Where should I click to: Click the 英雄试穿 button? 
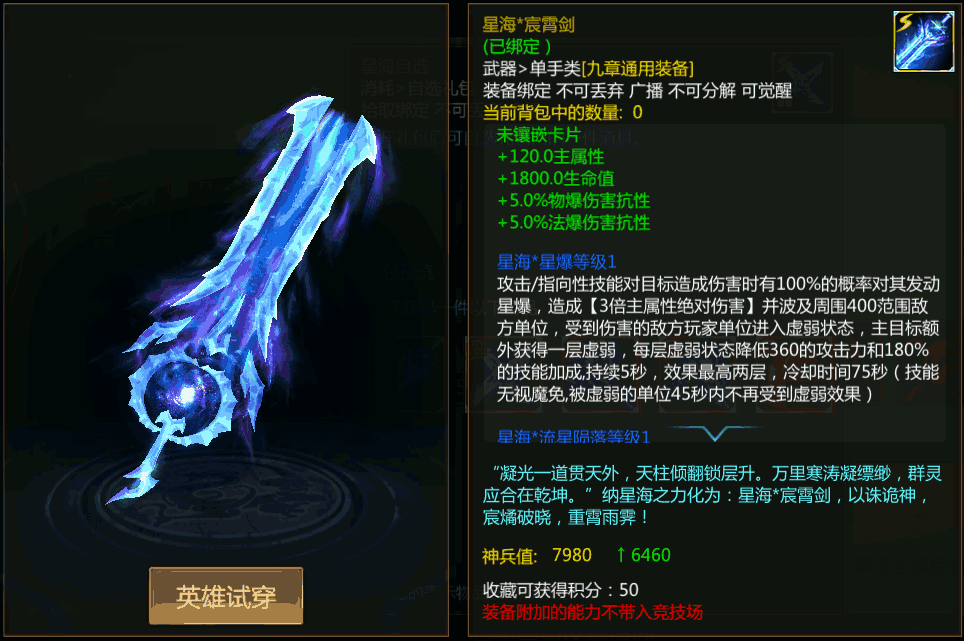[226, 596]
